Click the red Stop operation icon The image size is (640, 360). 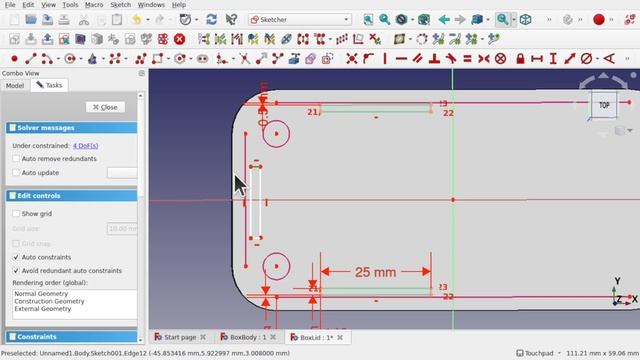click(179, 39)
